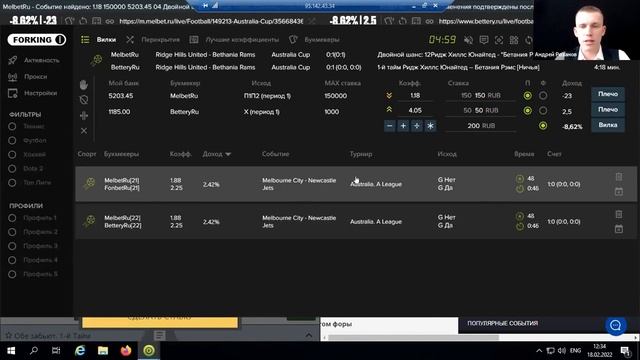Click the multiply asterisk stake button

[430, 126]
